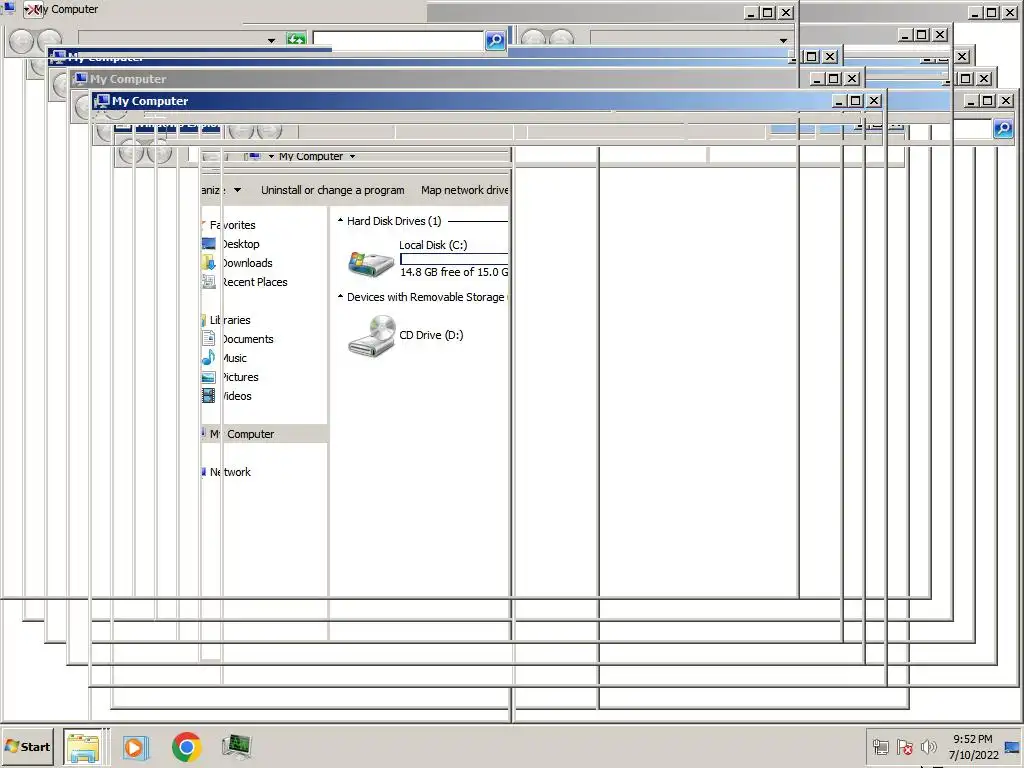Open the Start menu
1024x768 pixels.
click(27, 746)
